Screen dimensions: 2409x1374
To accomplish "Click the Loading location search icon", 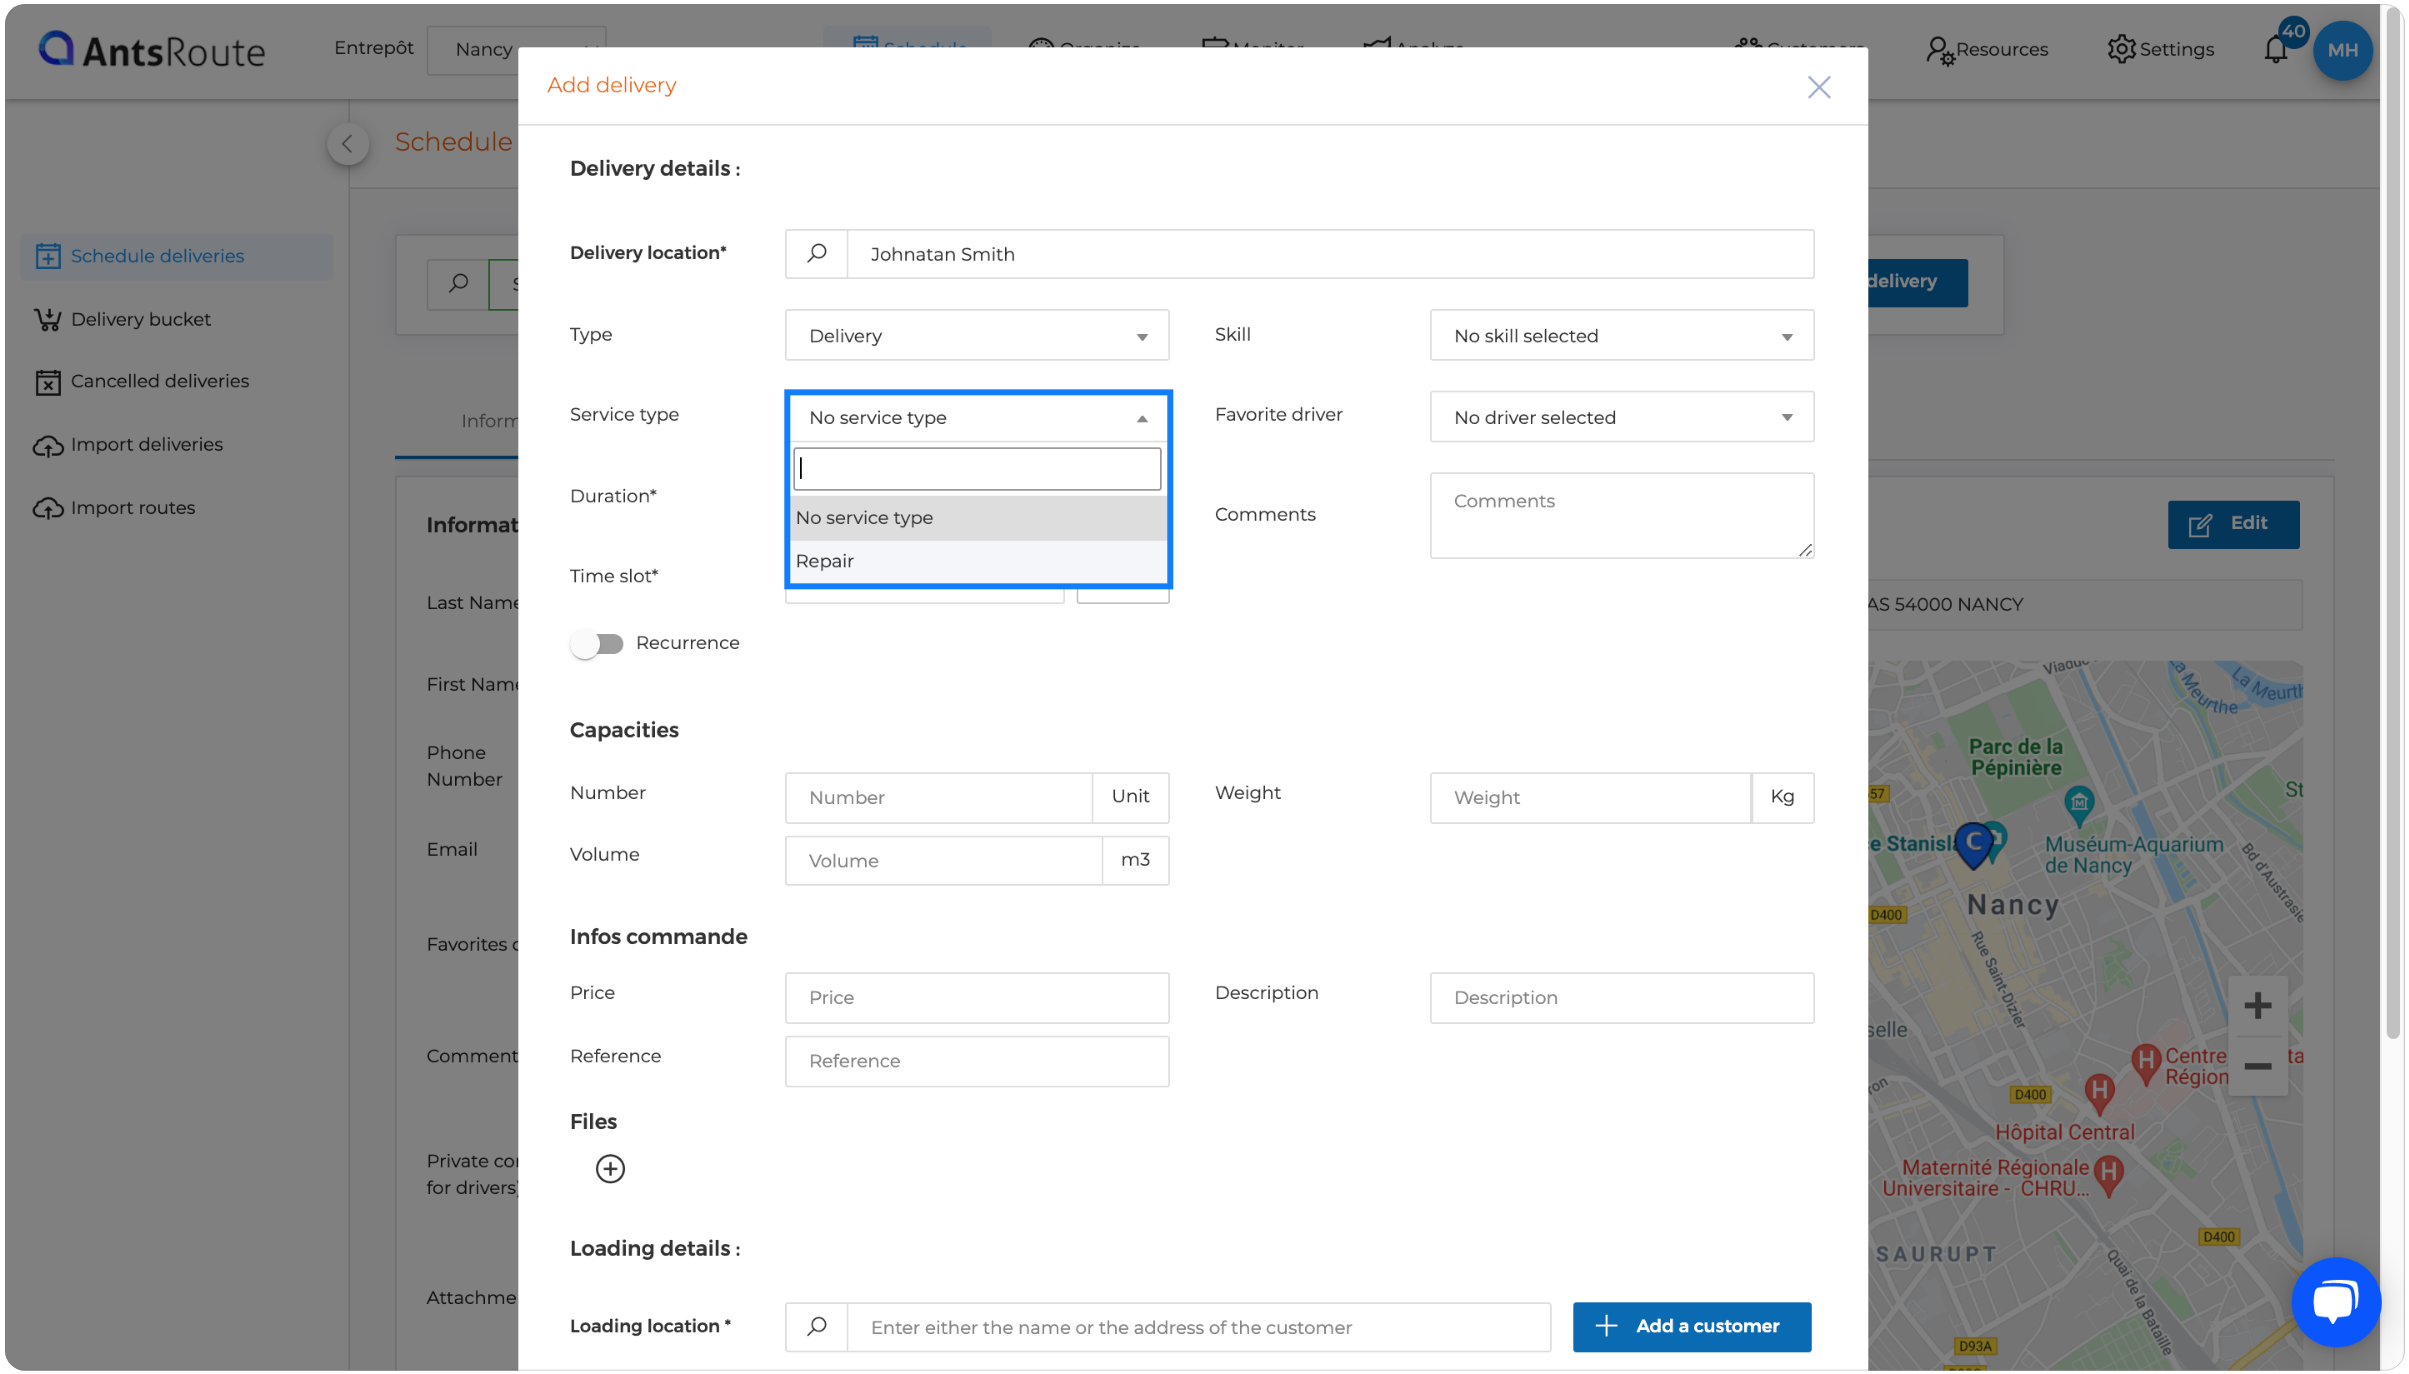I will [x=816, y=1326].
